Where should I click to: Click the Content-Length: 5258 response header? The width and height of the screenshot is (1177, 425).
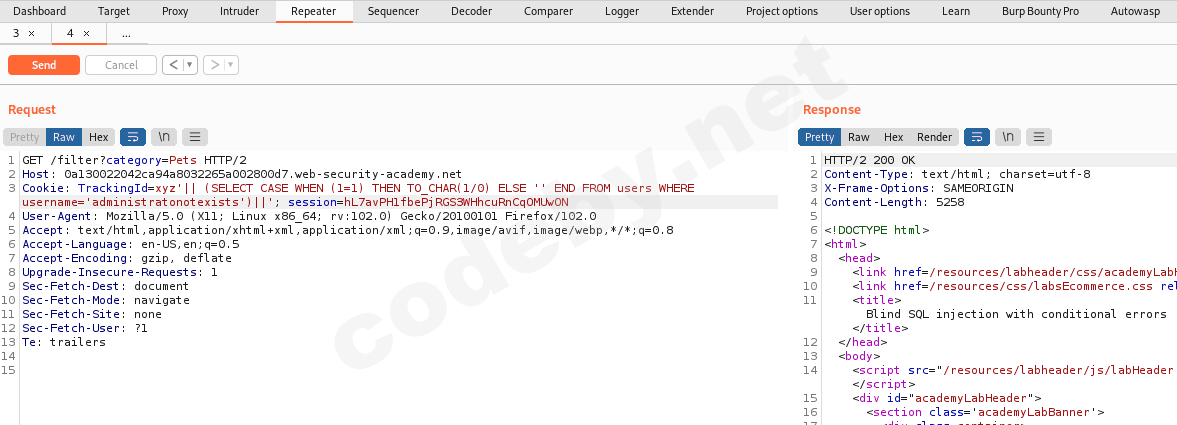[x=894, y=202]
